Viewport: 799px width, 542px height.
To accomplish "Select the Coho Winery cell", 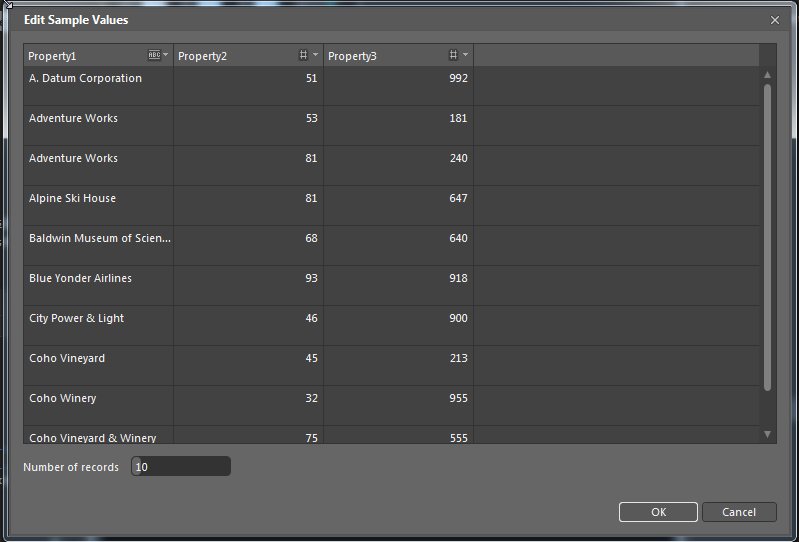I will (x=98, y=405).
